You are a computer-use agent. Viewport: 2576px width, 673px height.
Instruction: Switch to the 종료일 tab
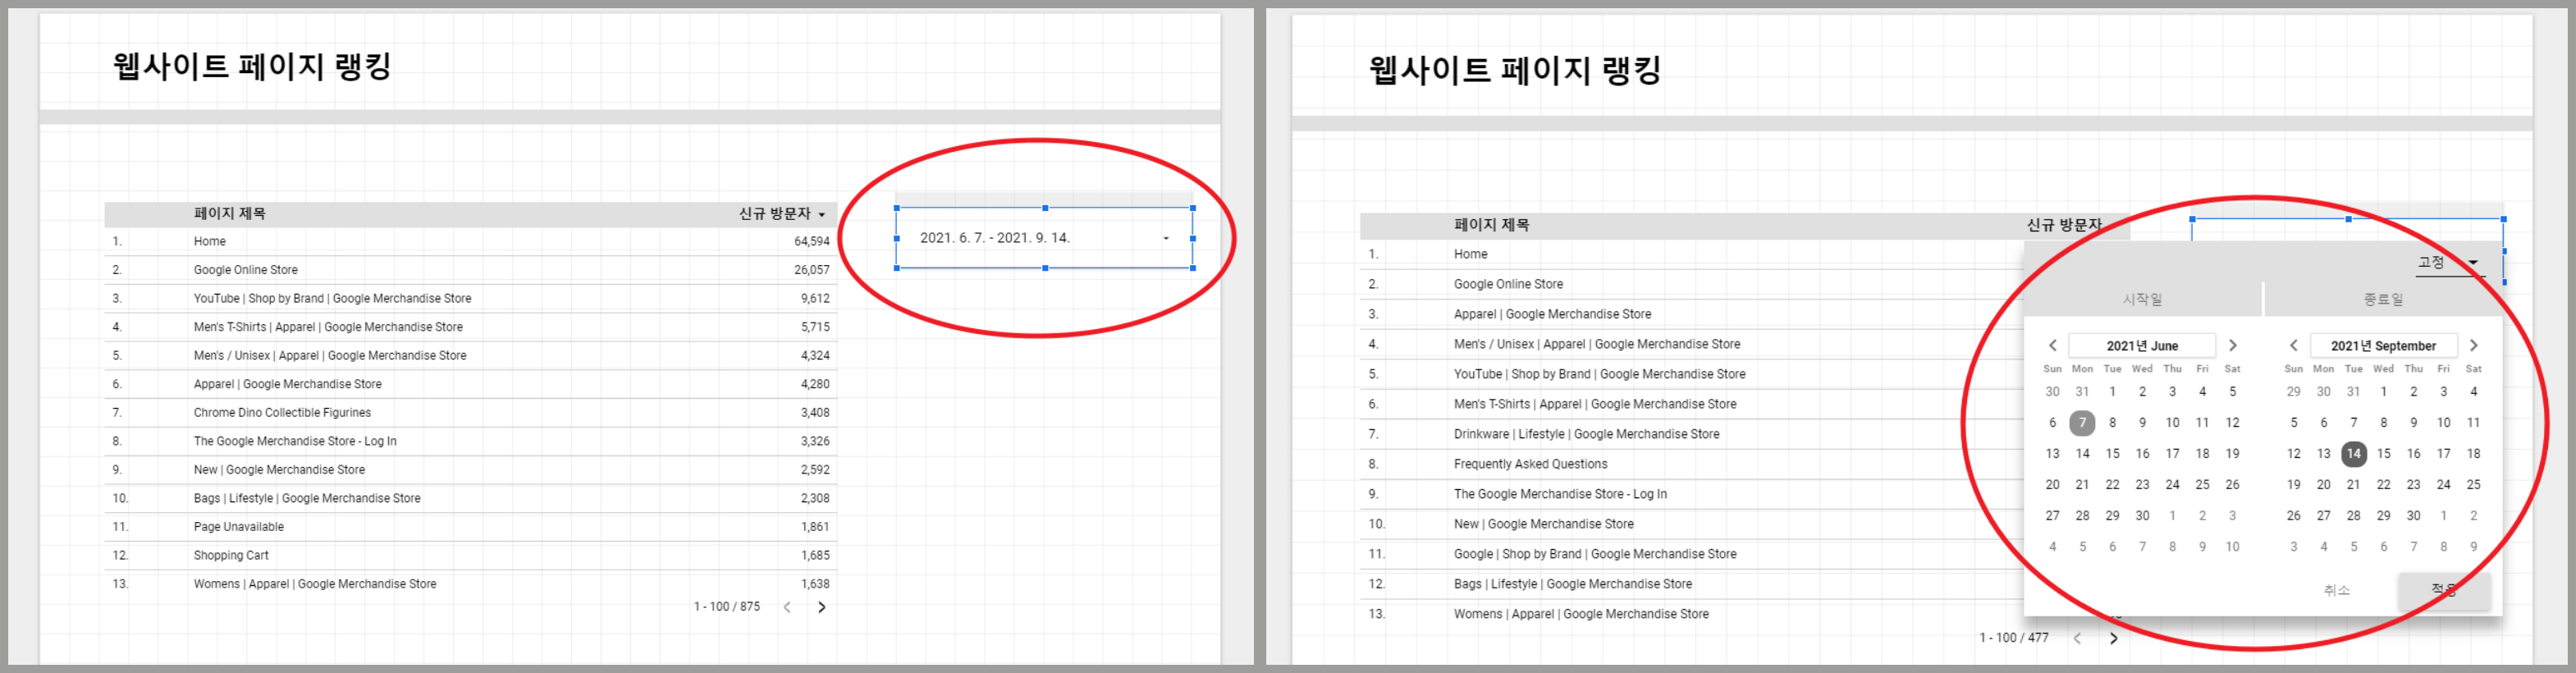2383,299
